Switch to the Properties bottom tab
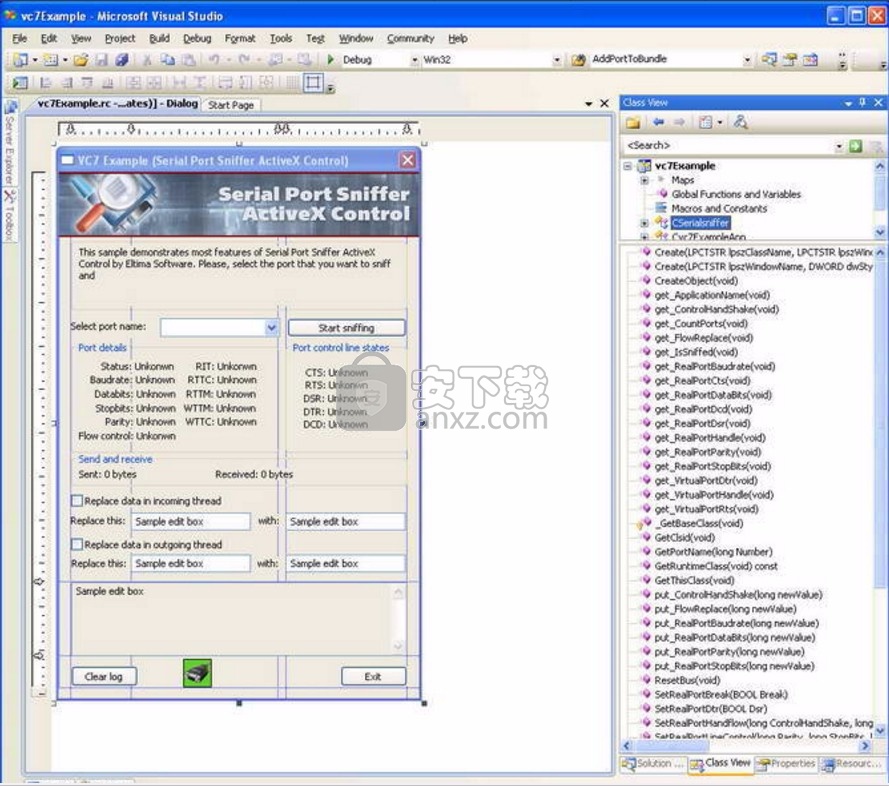 click(x=786, y=764)
